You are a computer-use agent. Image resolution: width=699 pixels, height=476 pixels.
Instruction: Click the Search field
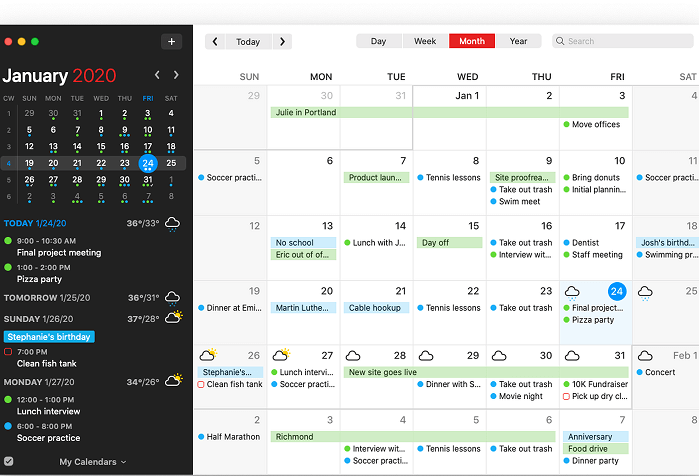point(623,41)
